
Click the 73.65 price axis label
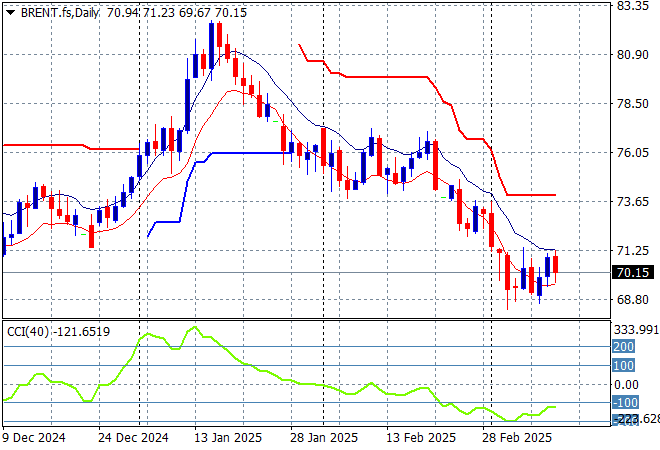pos(633,202)
